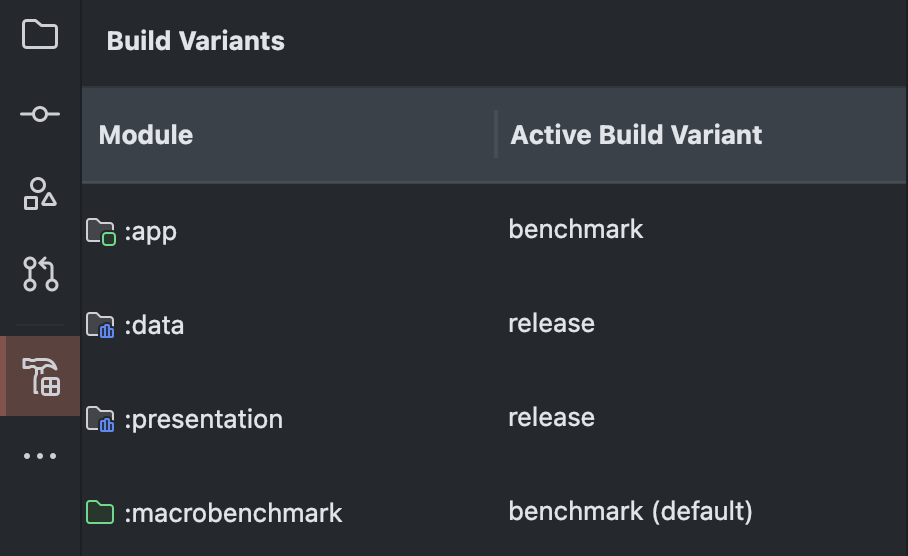The height and width of the screenshot is (556, 908).
Task: Click the :macrobenchmark green folder icon
Action: pos(100,513)
